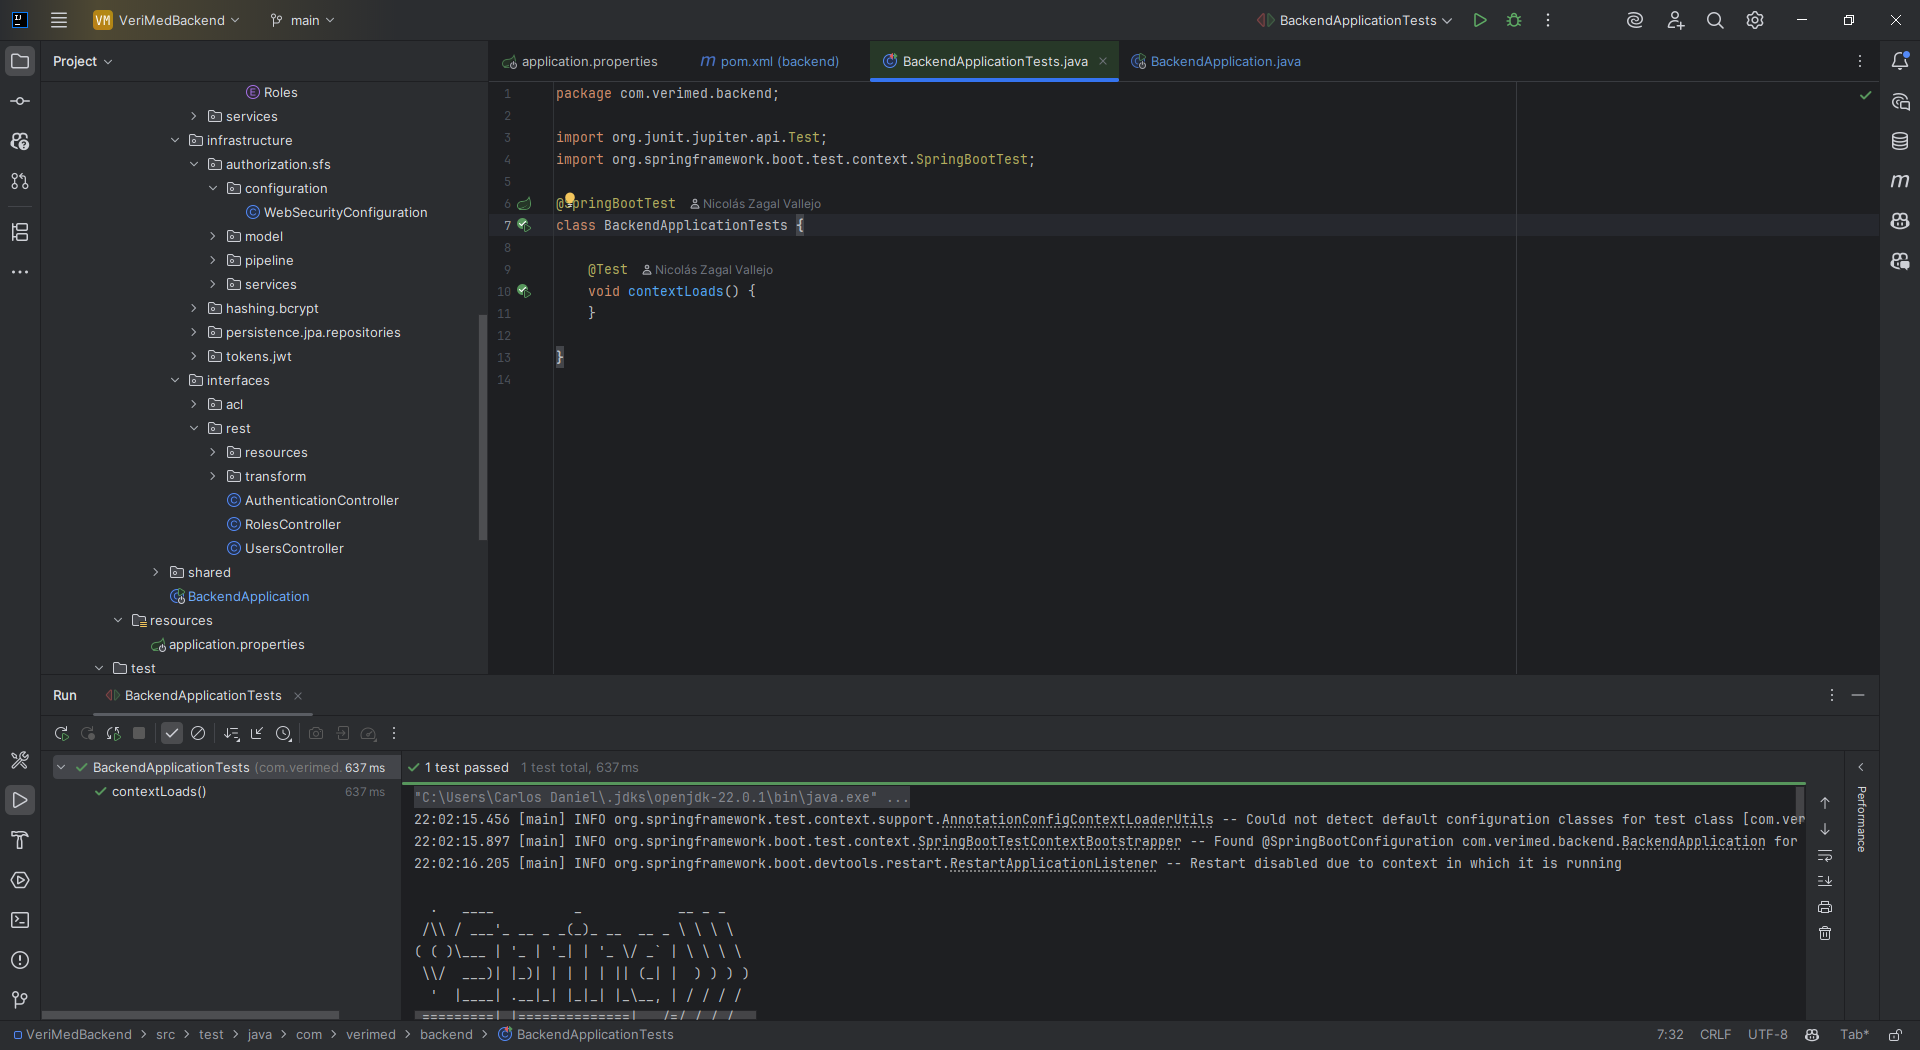Open the Services tool window
Image resolution: width=1920 pixels, height=1050 pixels.
pyautogui.click(x=20, y=880)
